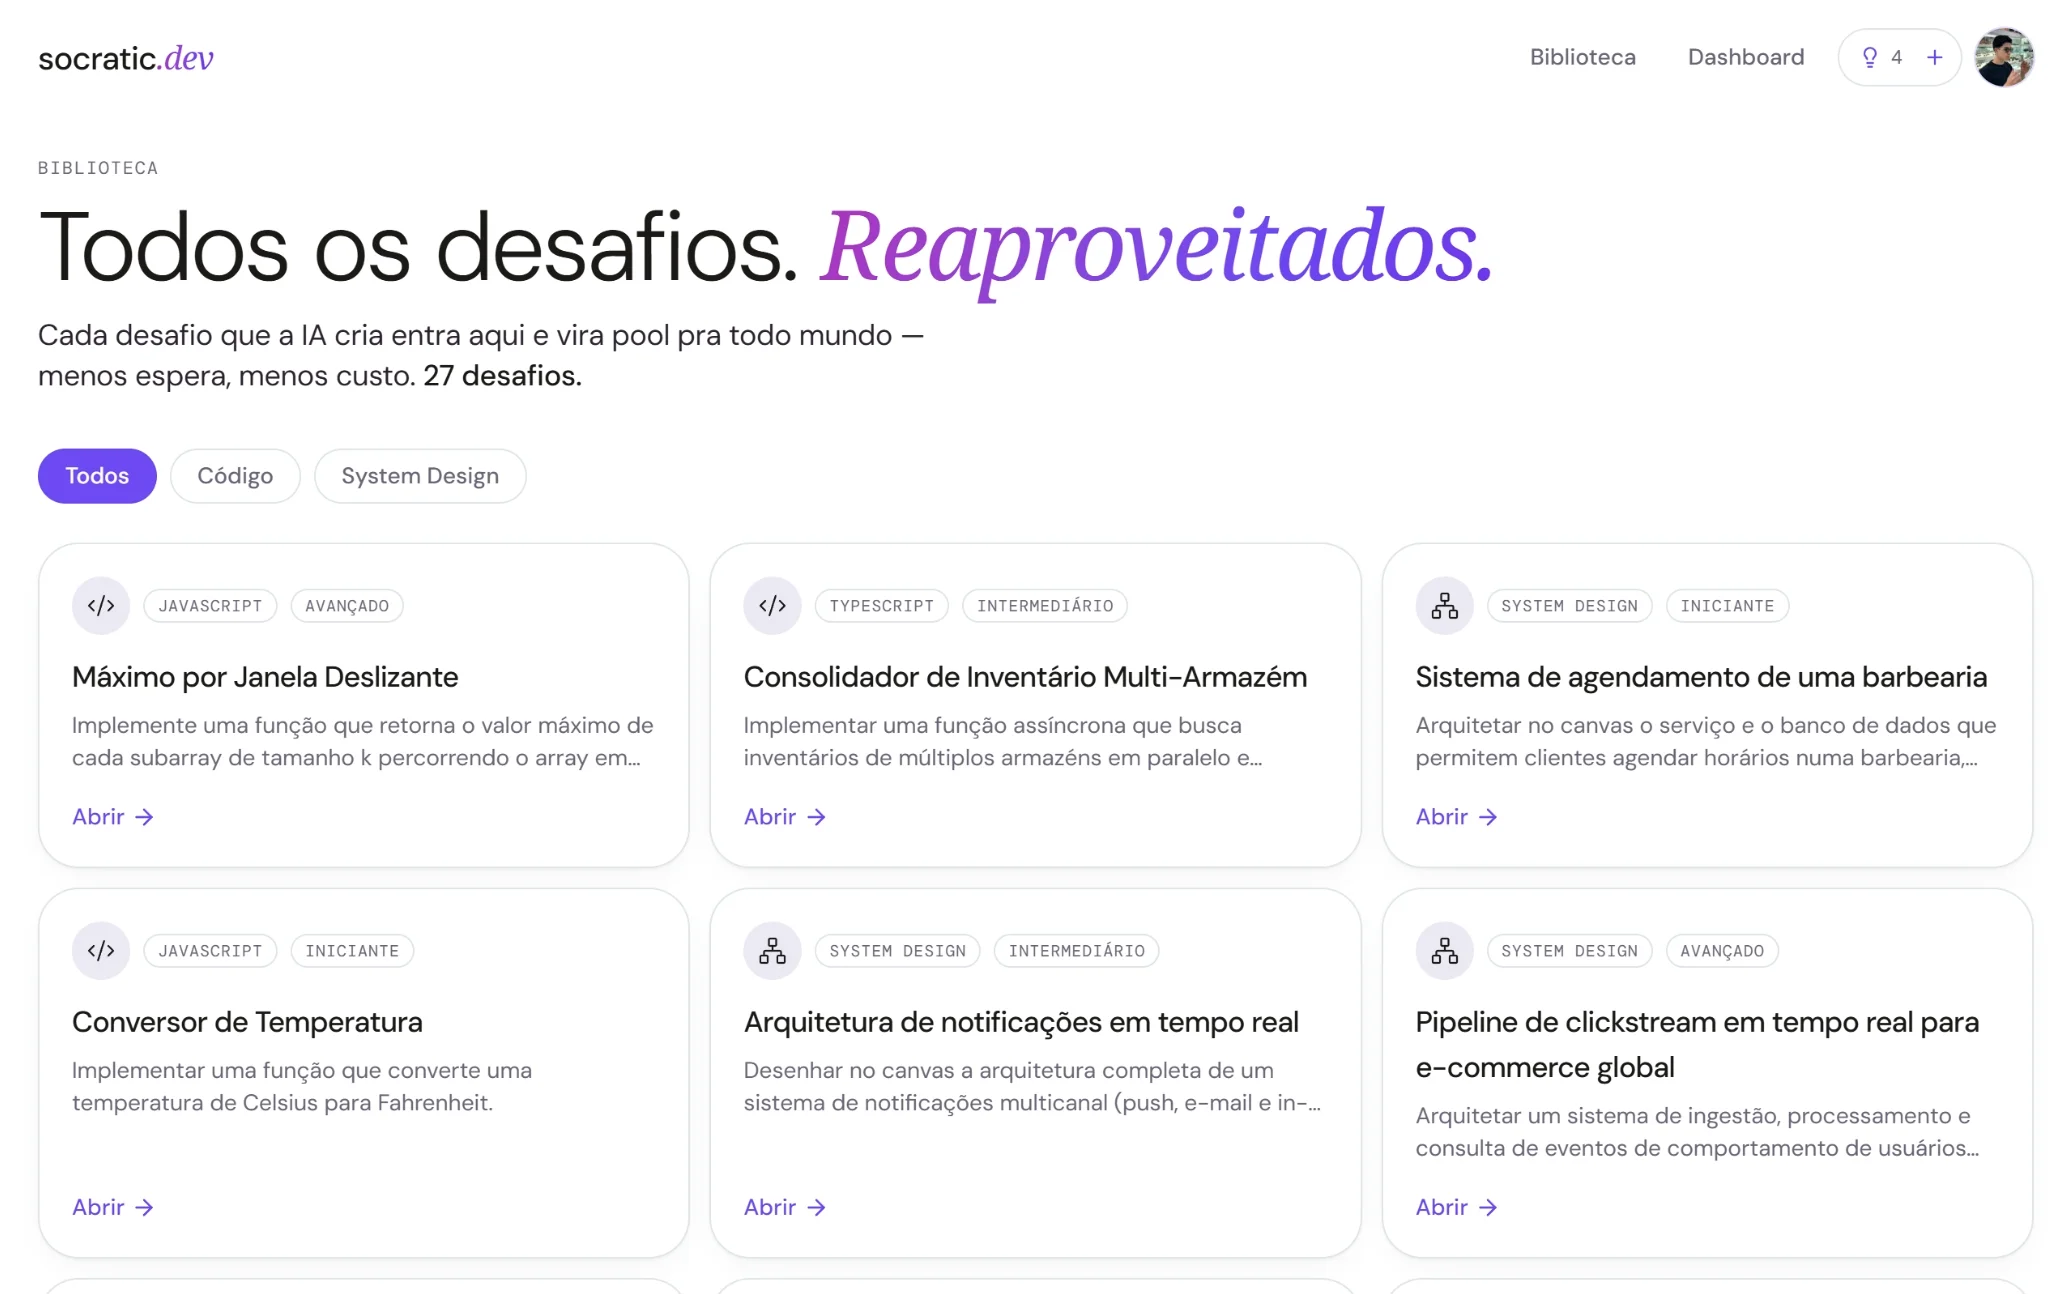
Task: Click diagram icon on notificações em tempo real card
Action: (x=772, y=951)
